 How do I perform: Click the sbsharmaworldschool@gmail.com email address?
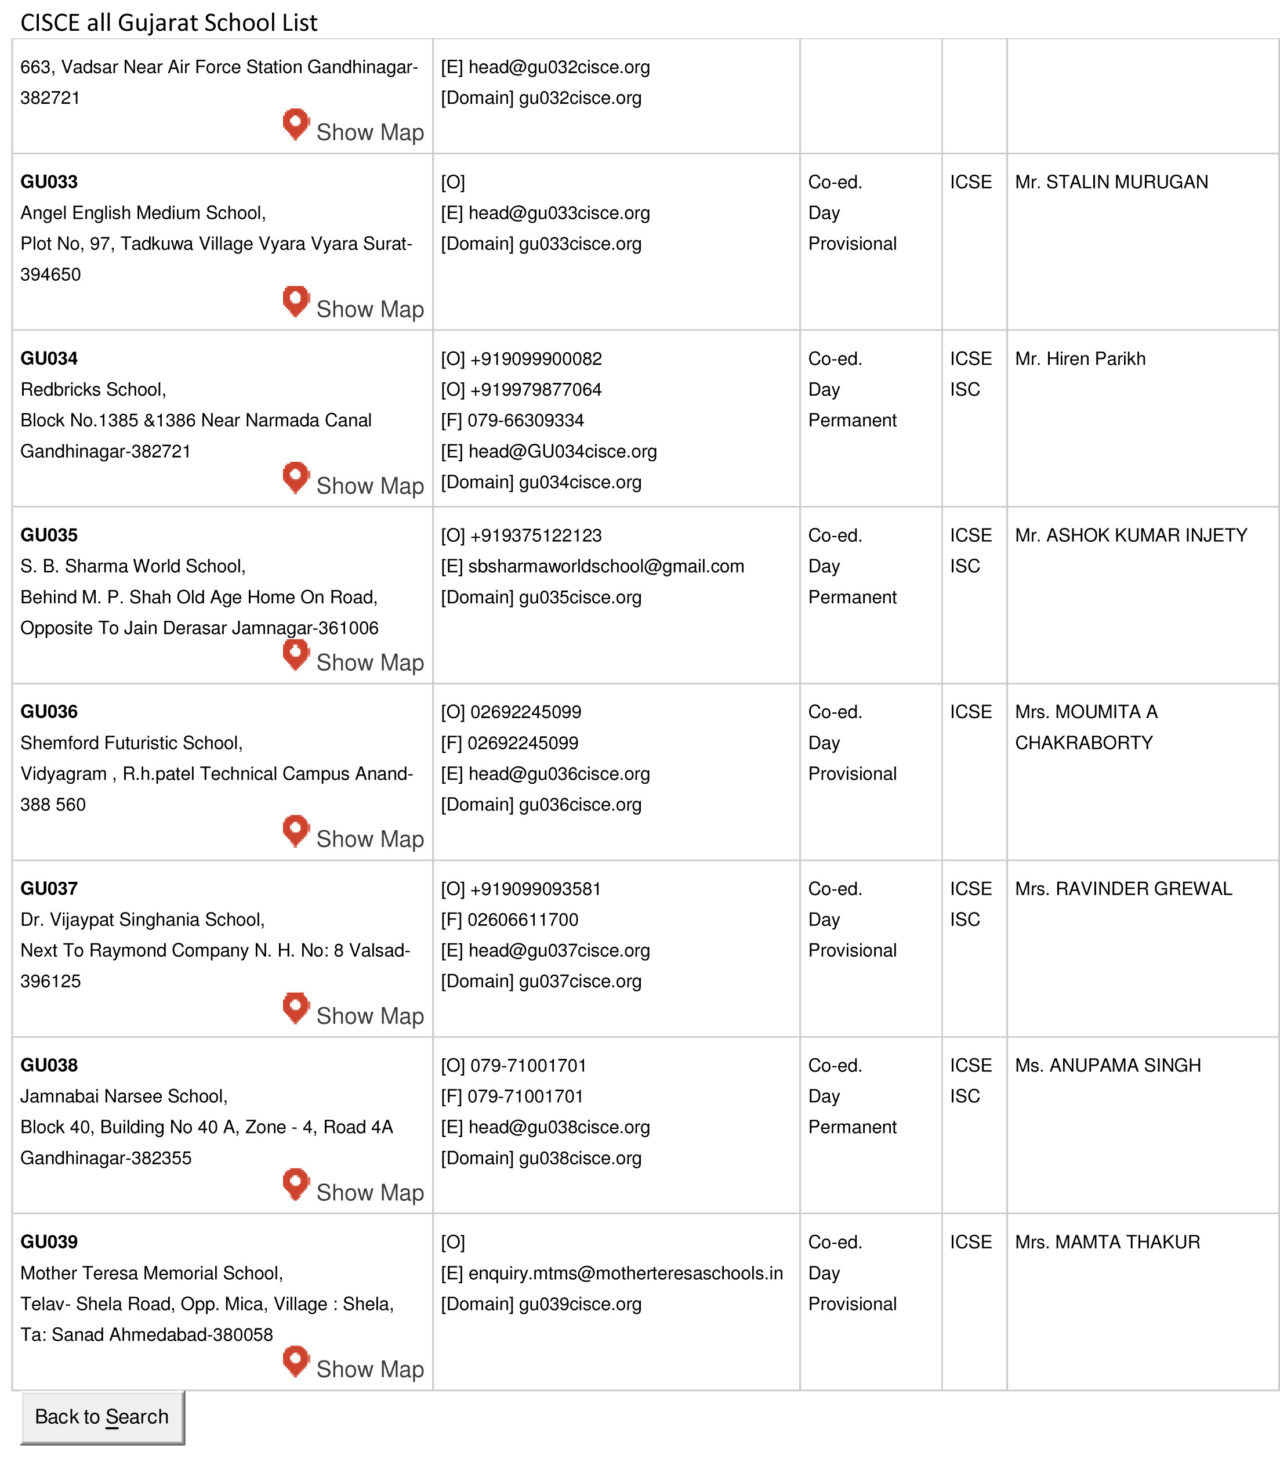click(606, 566)
